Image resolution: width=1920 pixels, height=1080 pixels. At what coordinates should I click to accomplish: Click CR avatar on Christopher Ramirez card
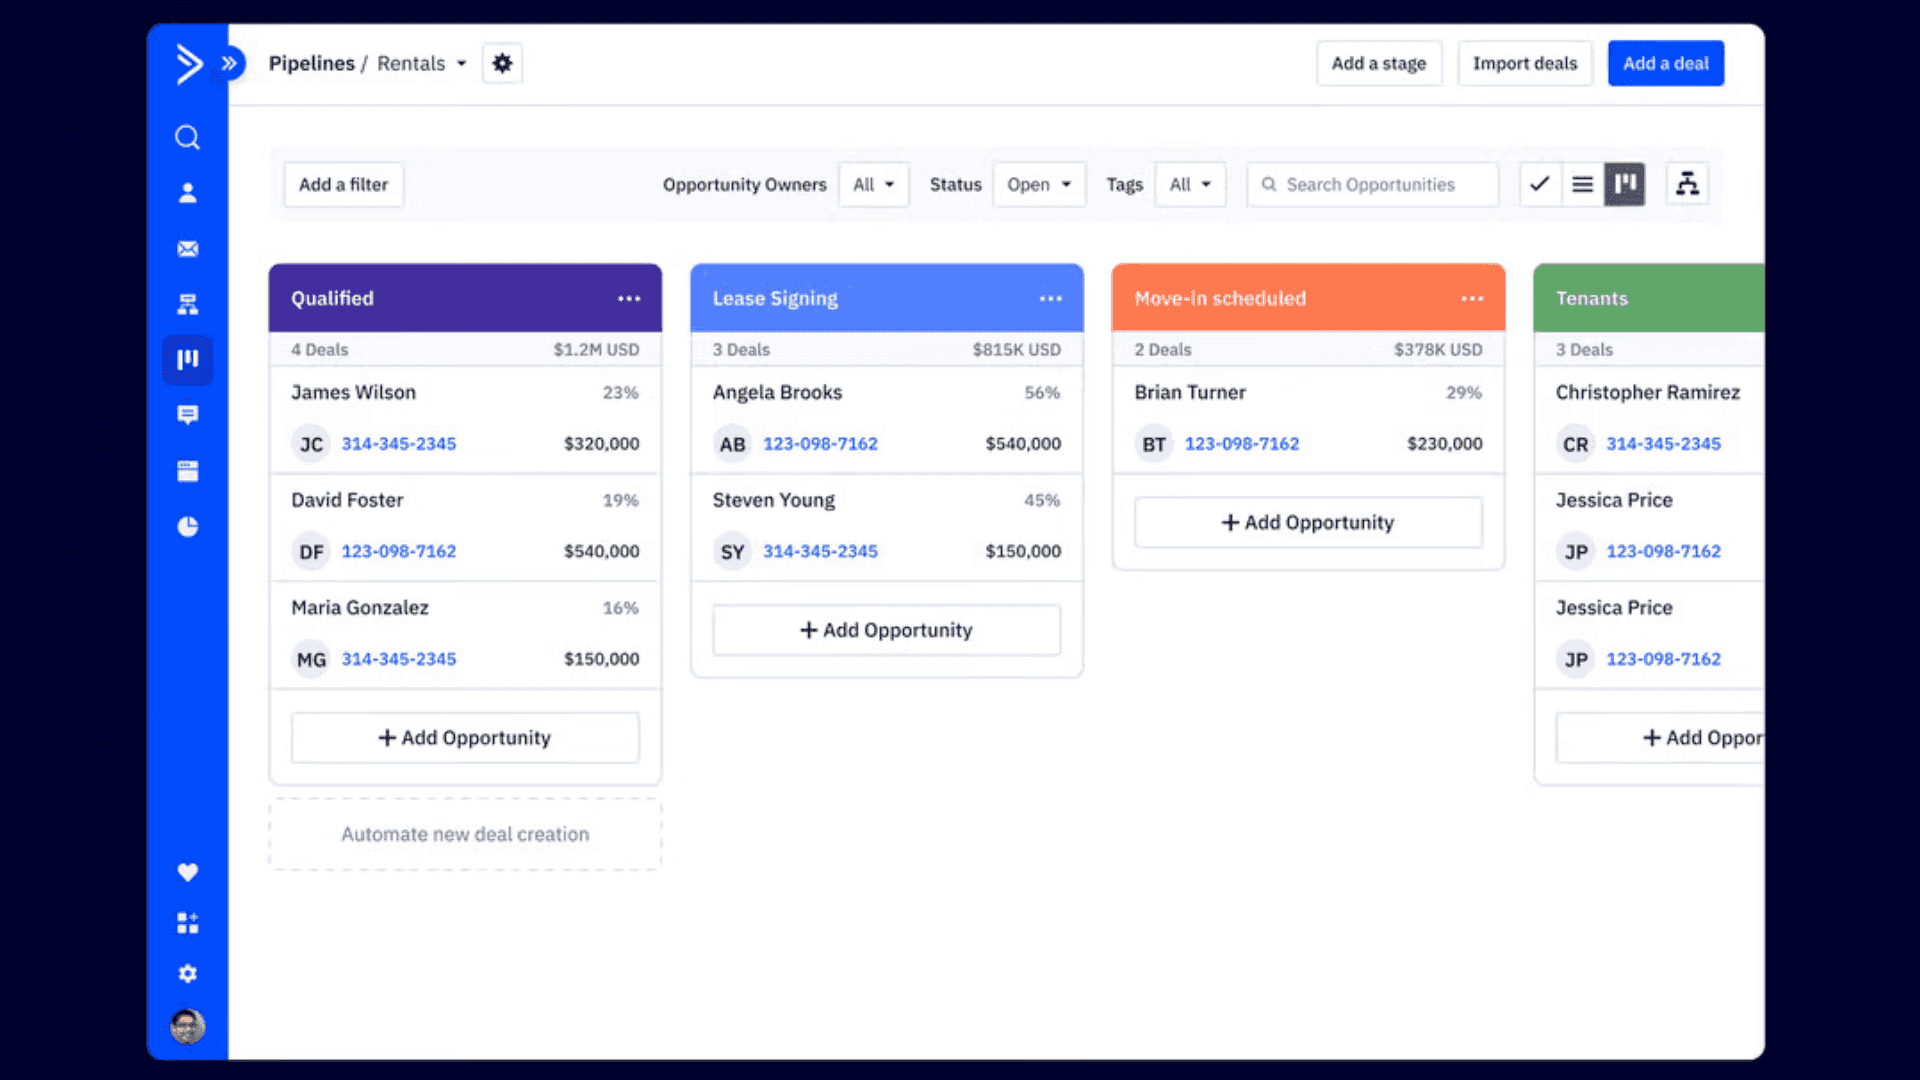(x=1575, y=444)
